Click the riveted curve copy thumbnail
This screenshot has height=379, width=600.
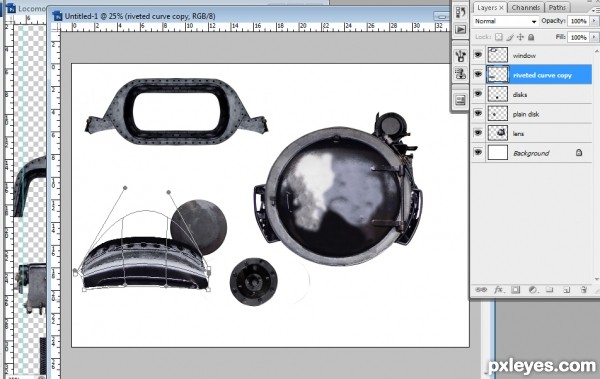coord(498,74)
